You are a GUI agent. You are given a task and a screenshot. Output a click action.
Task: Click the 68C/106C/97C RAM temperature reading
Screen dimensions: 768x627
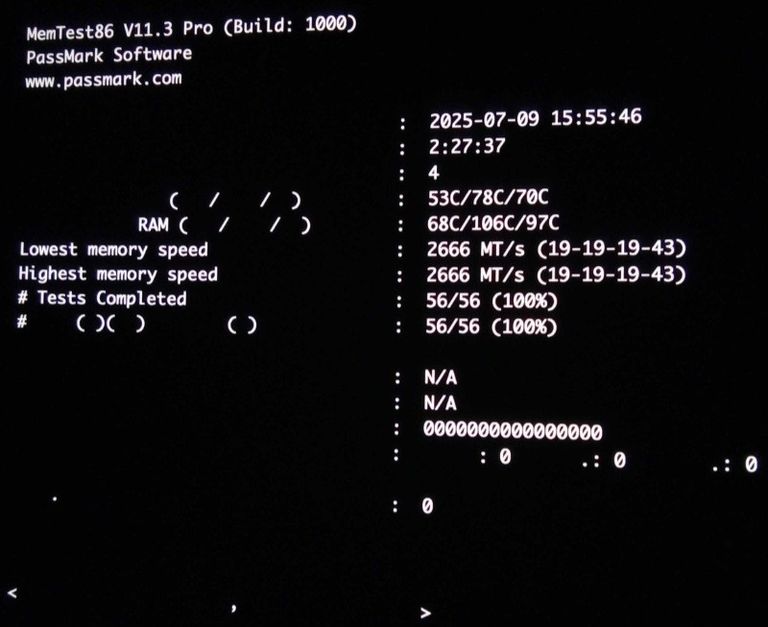[x=493, y=223]
